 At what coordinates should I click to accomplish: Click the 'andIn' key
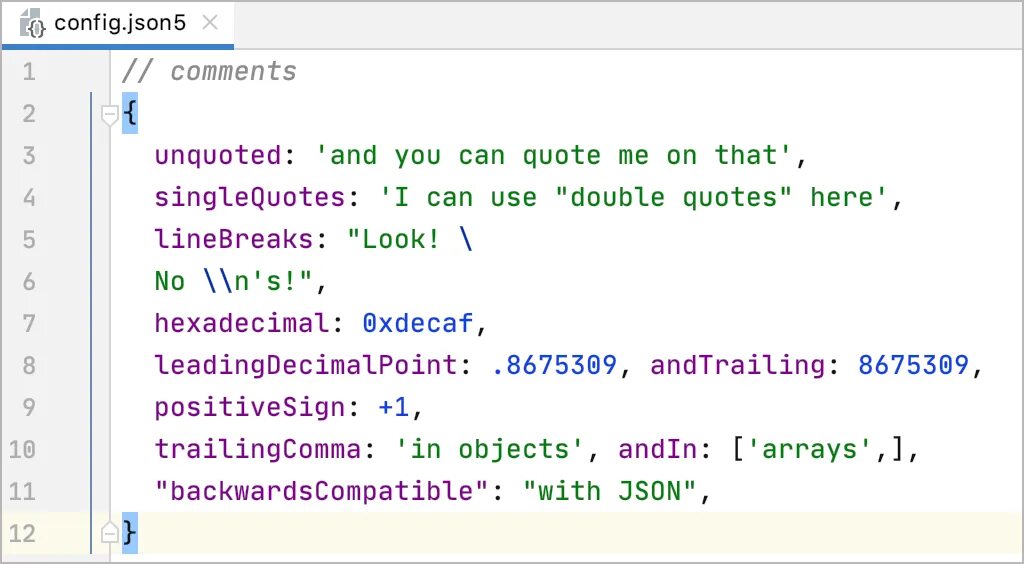point(658,449)
